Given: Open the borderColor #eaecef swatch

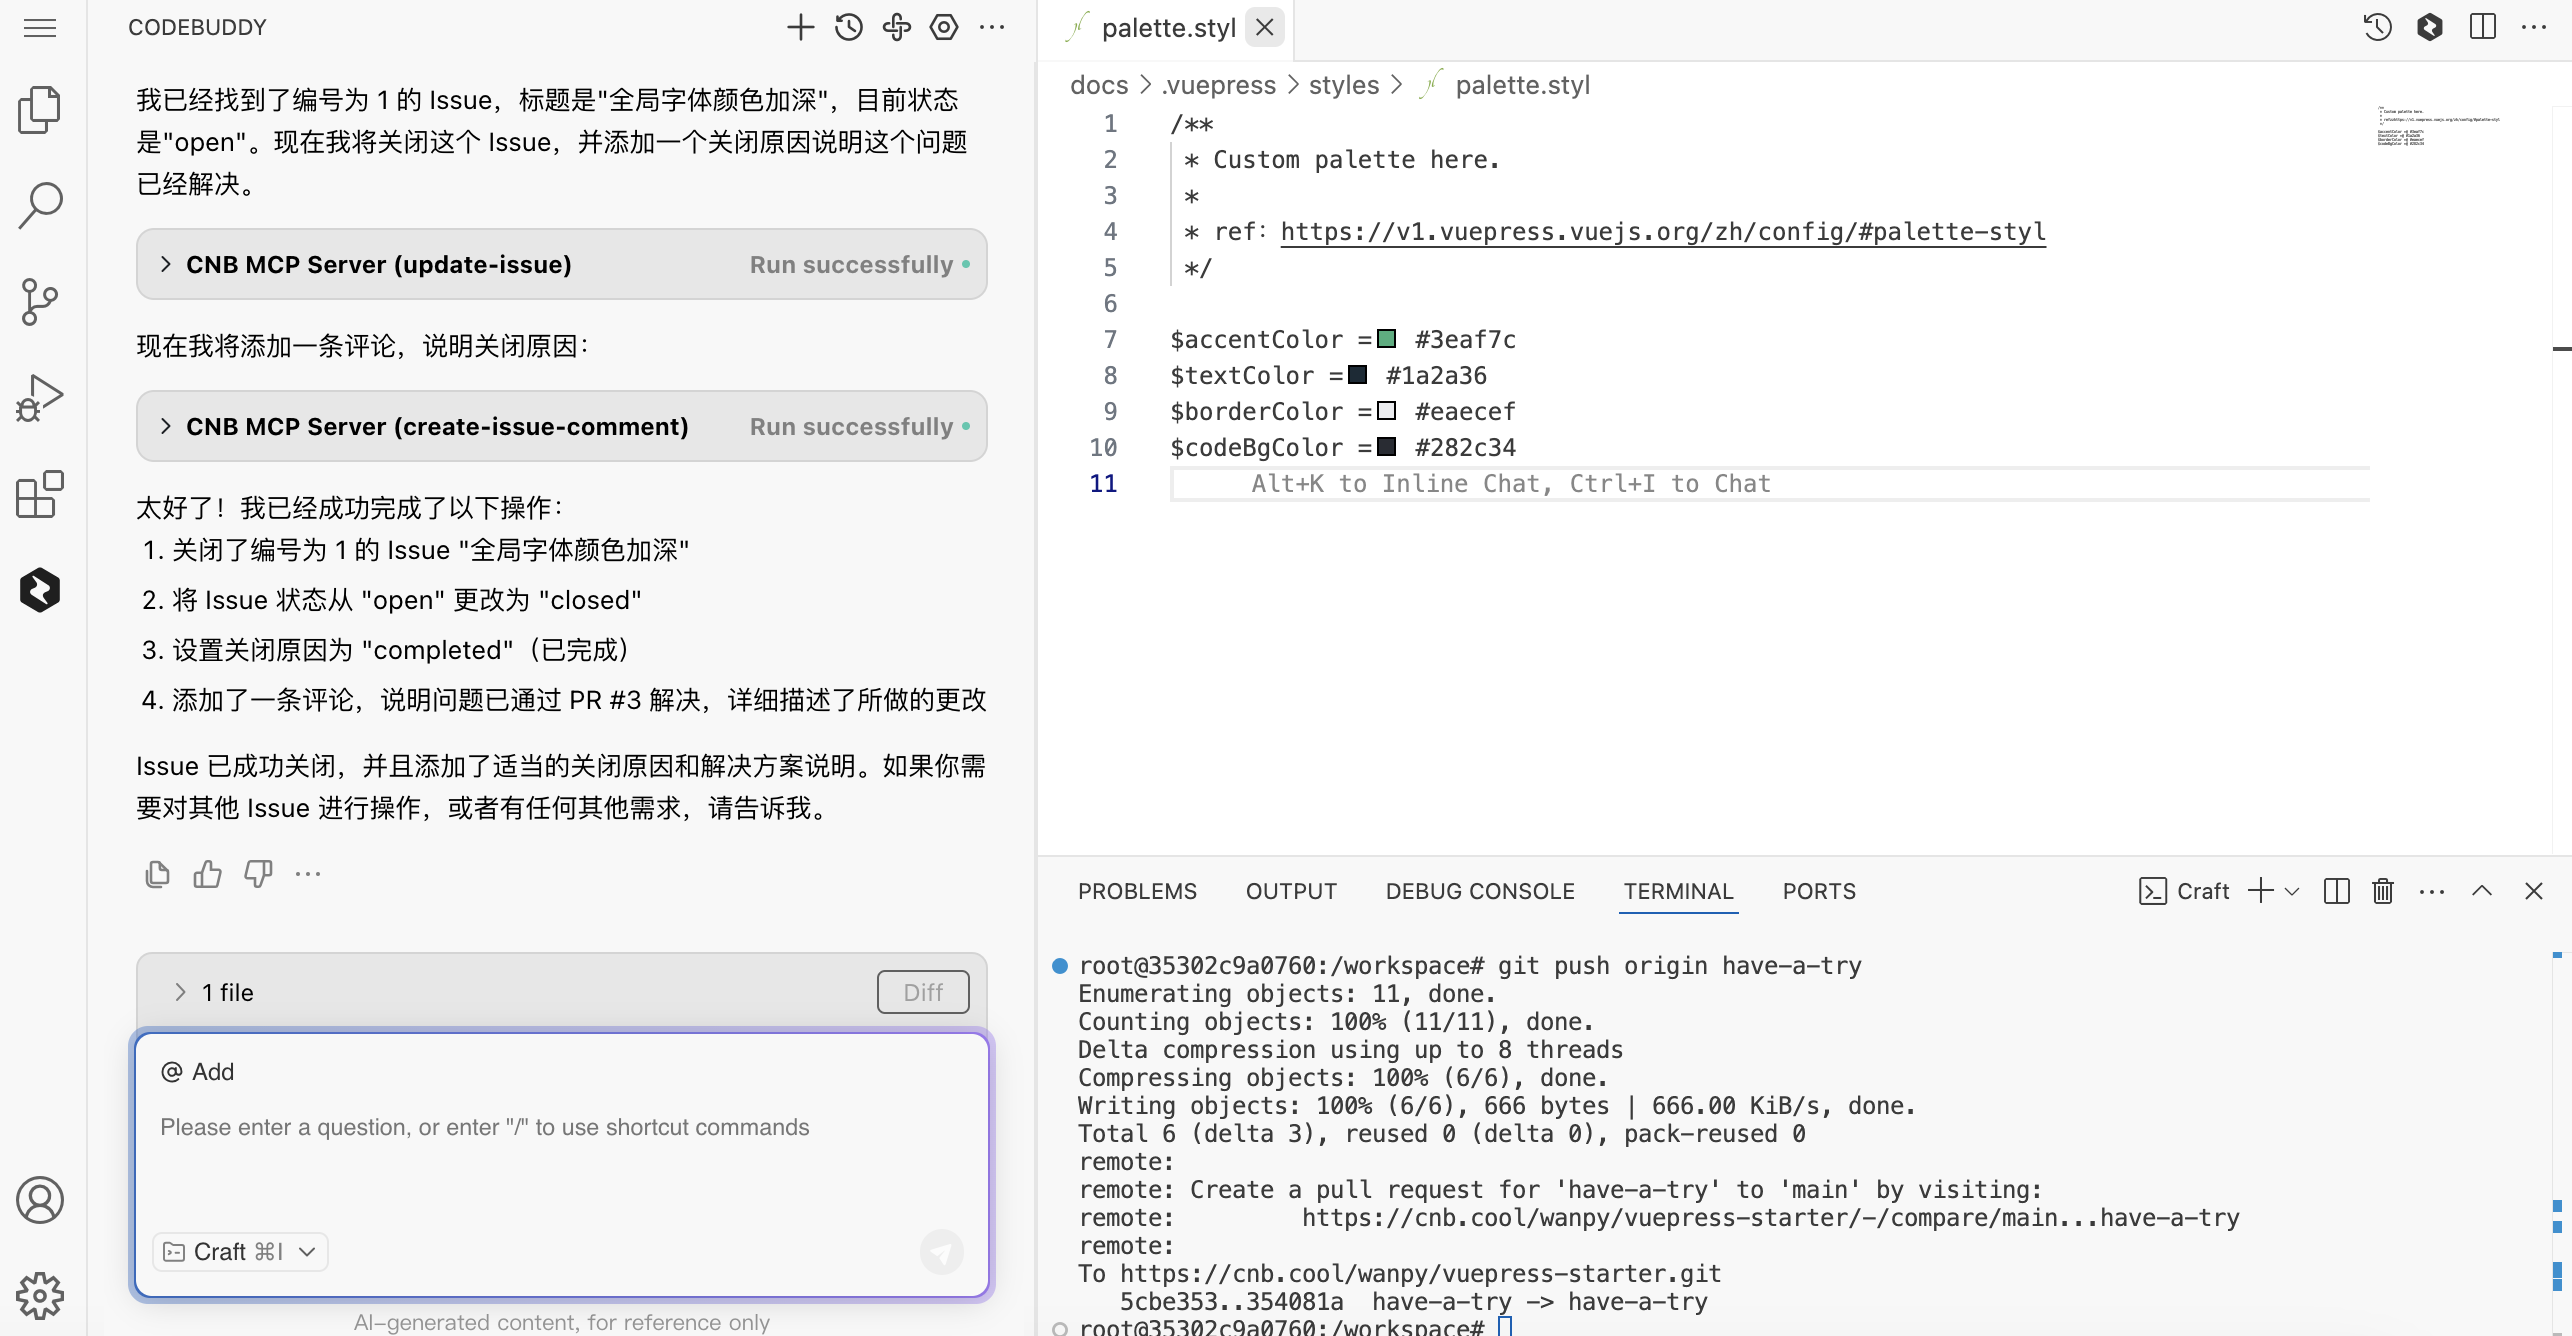Looking at the screenshot, I should [x=1386, y=411].
